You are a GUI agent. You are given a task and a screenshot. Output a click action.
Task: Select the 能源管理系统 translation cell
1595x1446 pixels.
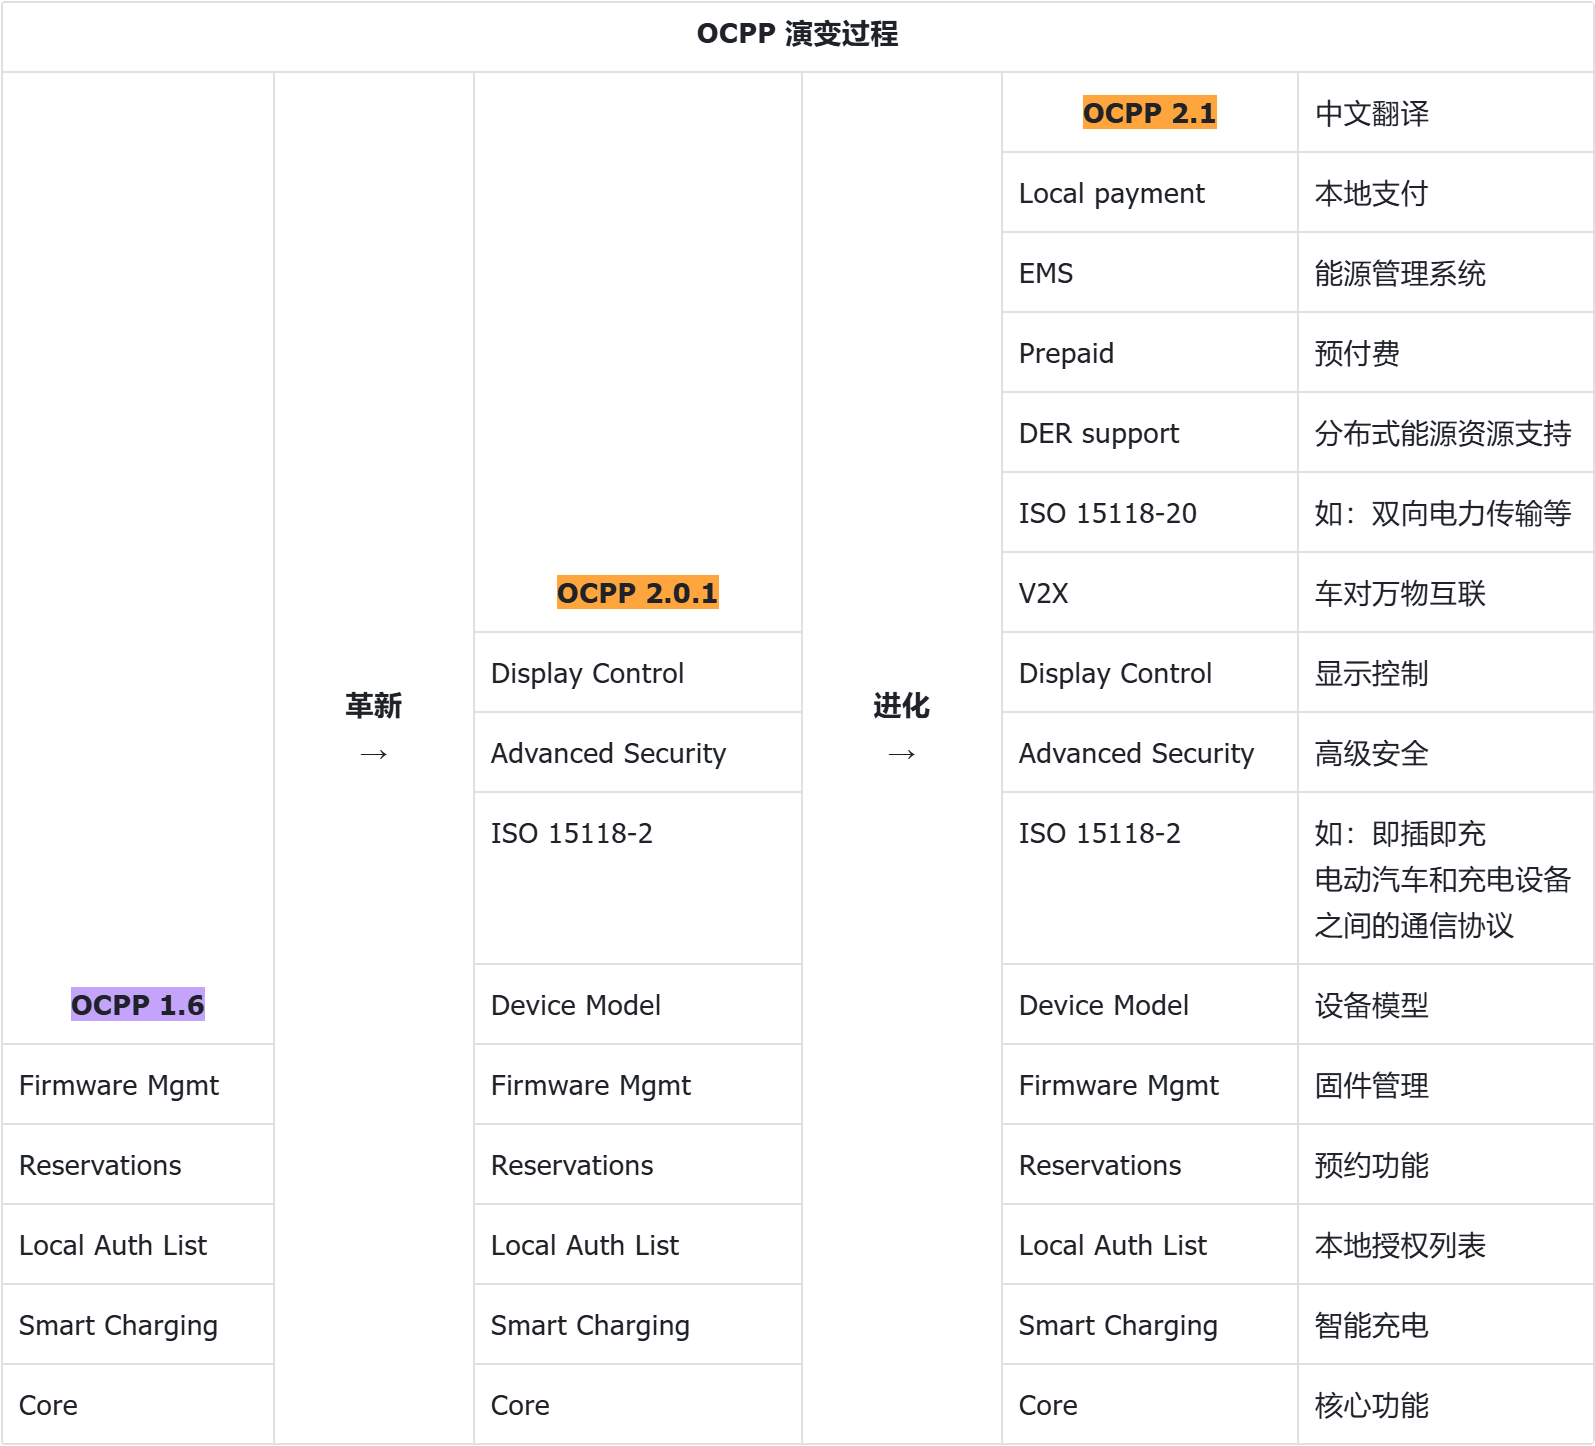[1400, 273]
